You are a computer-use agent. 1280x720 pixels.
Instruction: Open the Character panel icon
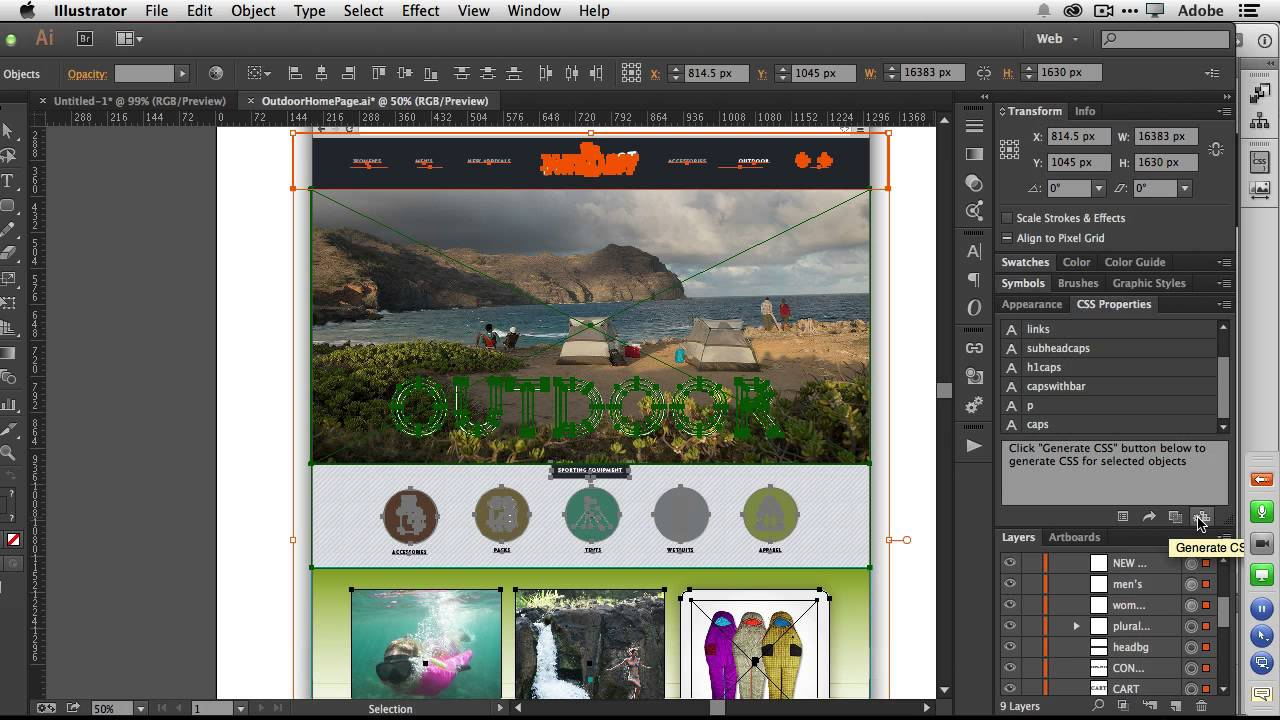(974, 252)
